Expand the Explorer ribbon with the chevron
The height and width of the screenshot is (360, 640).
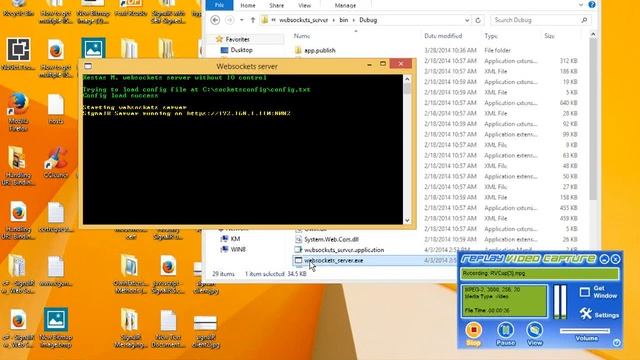[x=581, y=5]
